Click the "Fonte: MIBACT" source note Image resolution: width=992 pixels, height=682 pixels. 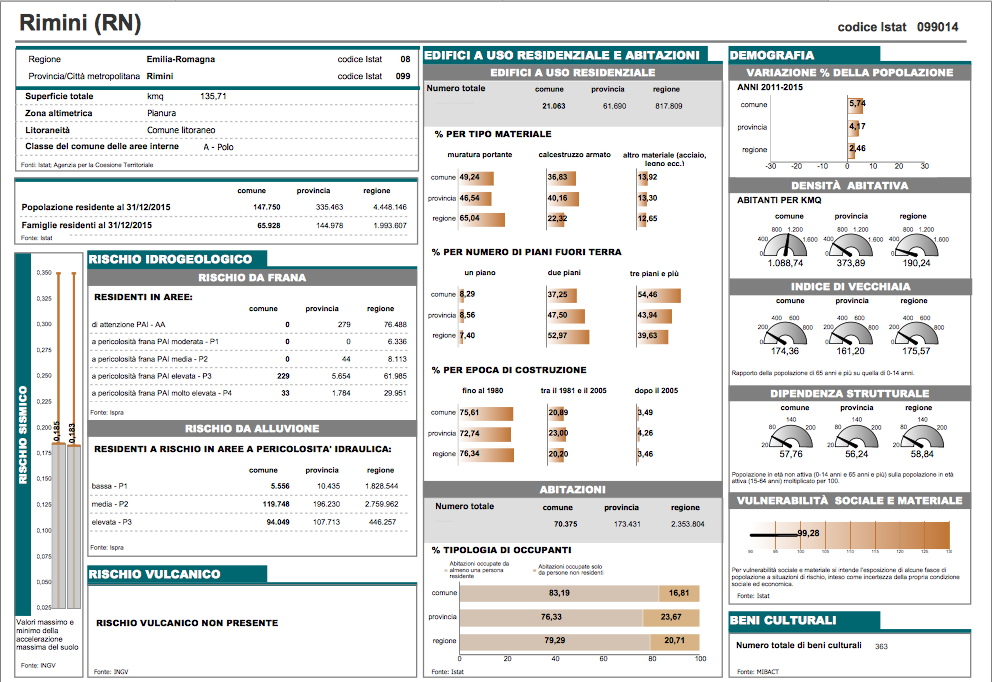click(757, 672)
